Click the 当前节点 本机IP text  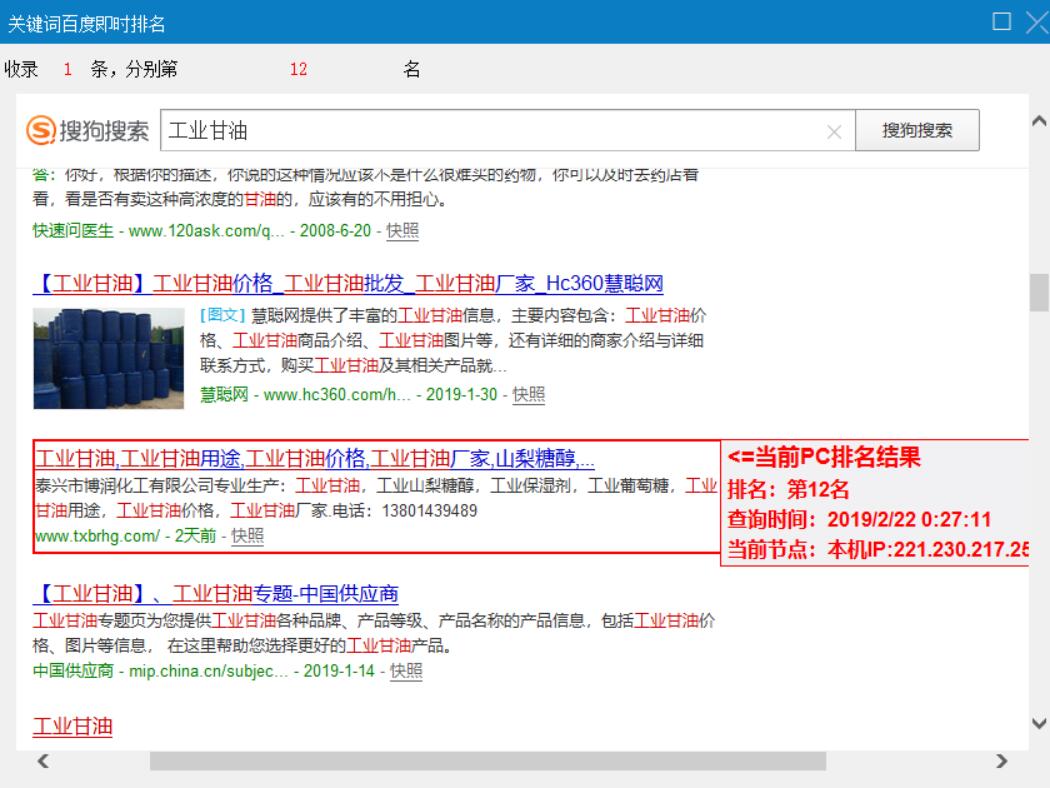878,550
